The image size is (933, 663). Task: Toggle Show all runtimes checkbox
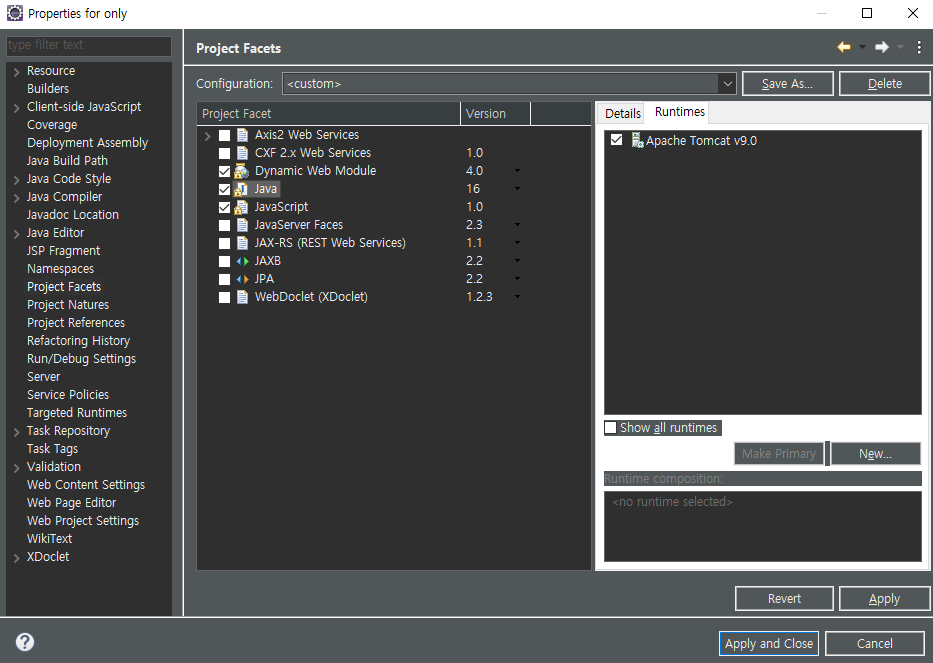[610, 427]
